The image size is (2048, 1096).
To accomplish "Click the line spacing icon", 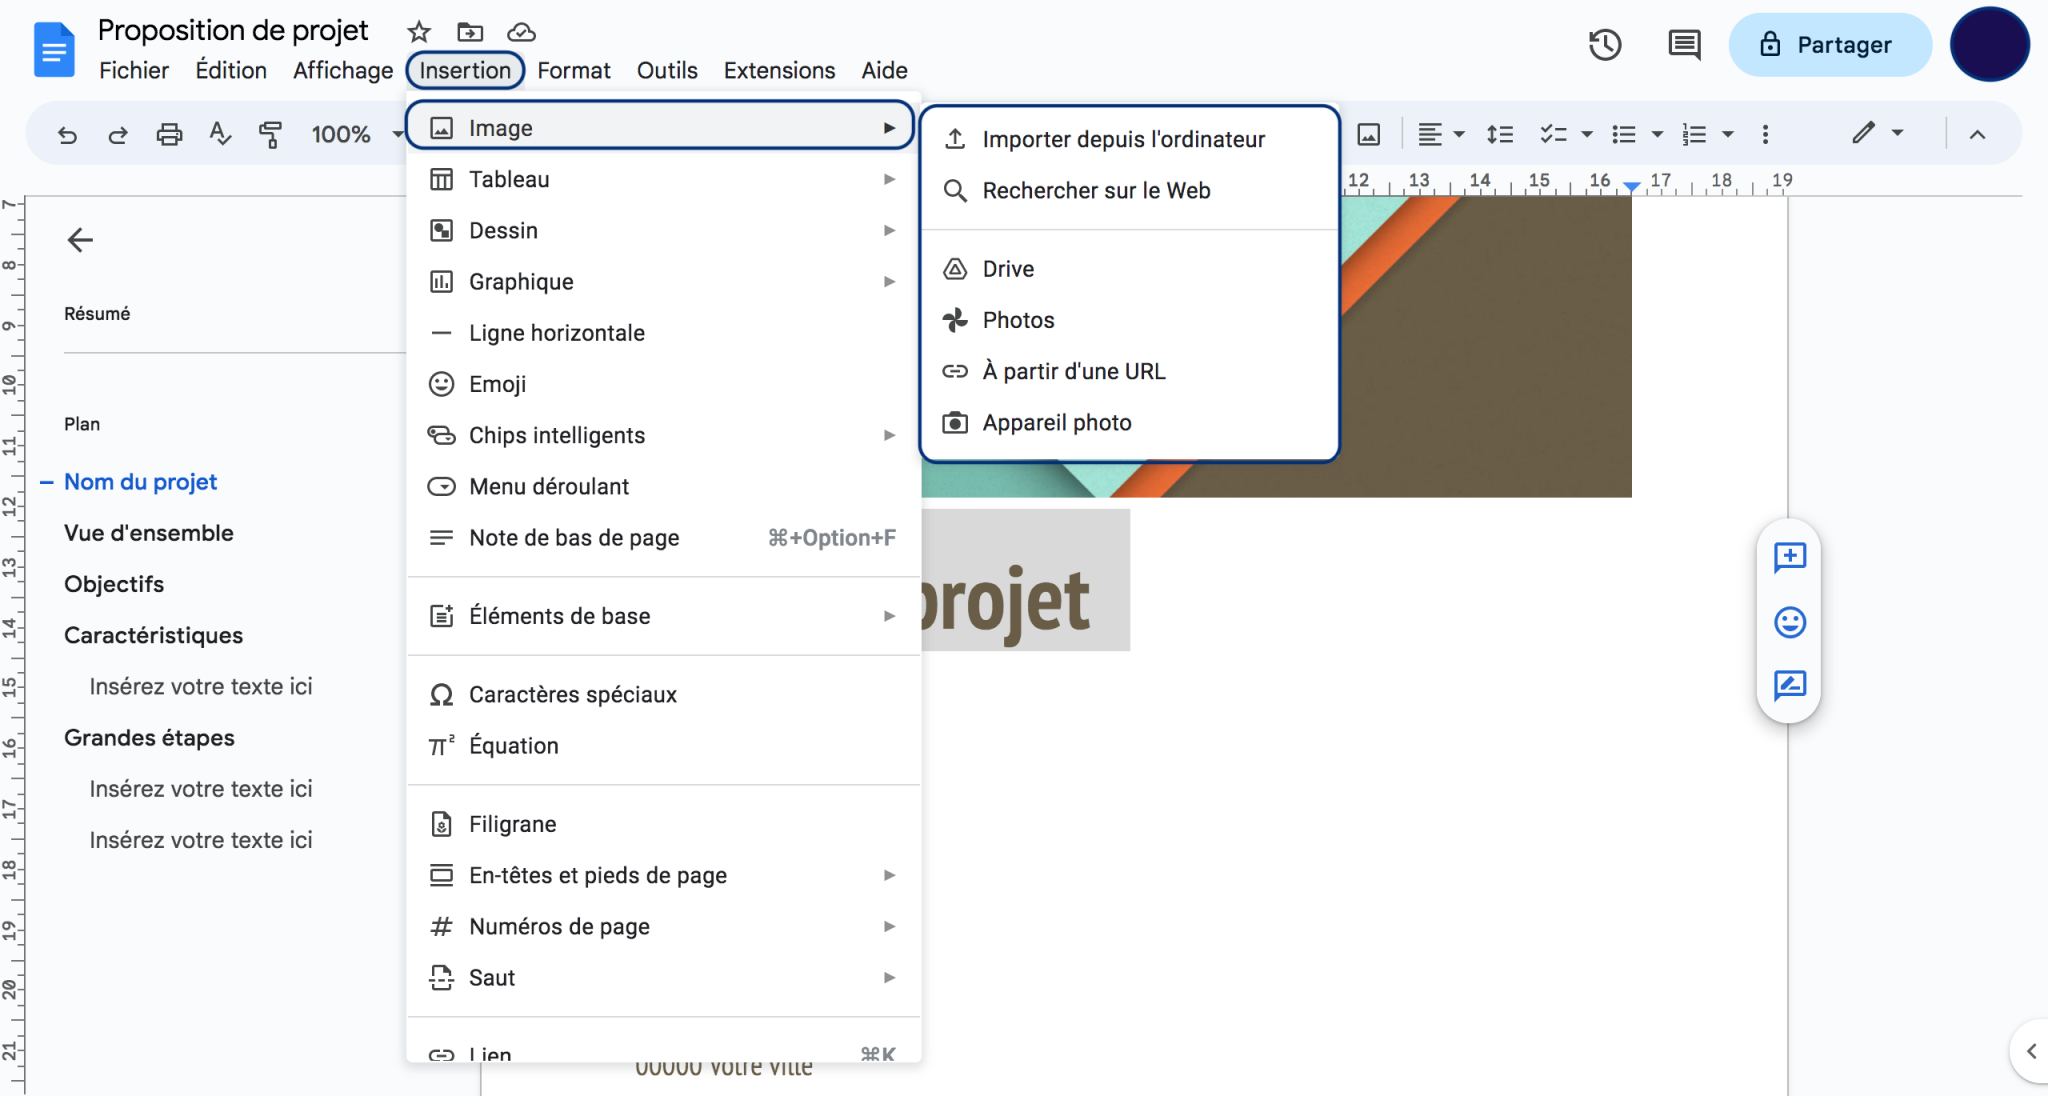I will tap(1499, 134).
